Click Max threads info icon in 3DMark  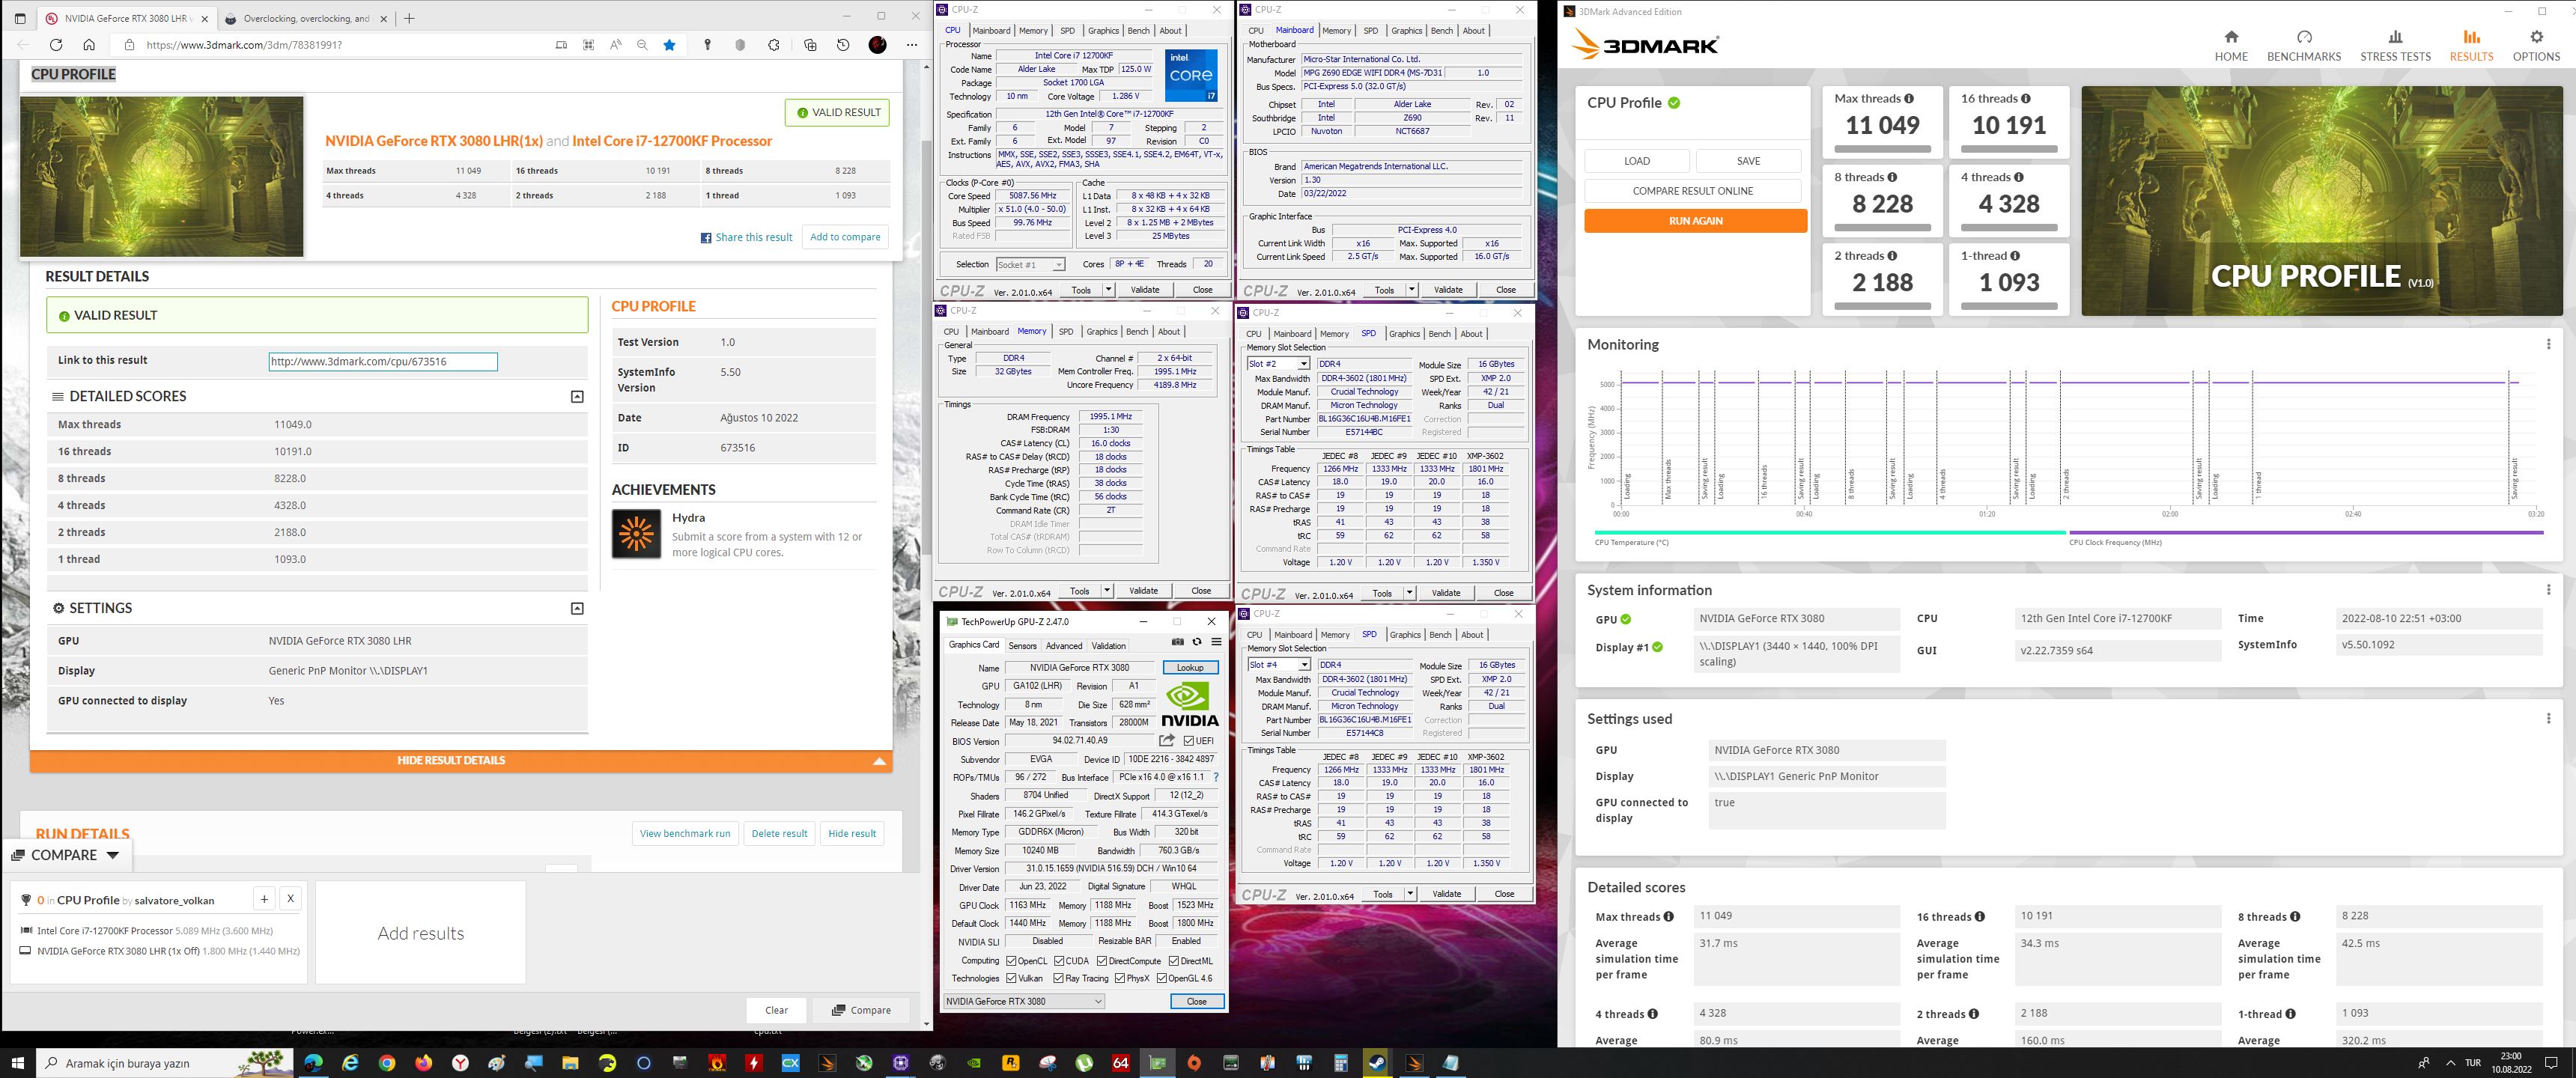coord(1909,98)
